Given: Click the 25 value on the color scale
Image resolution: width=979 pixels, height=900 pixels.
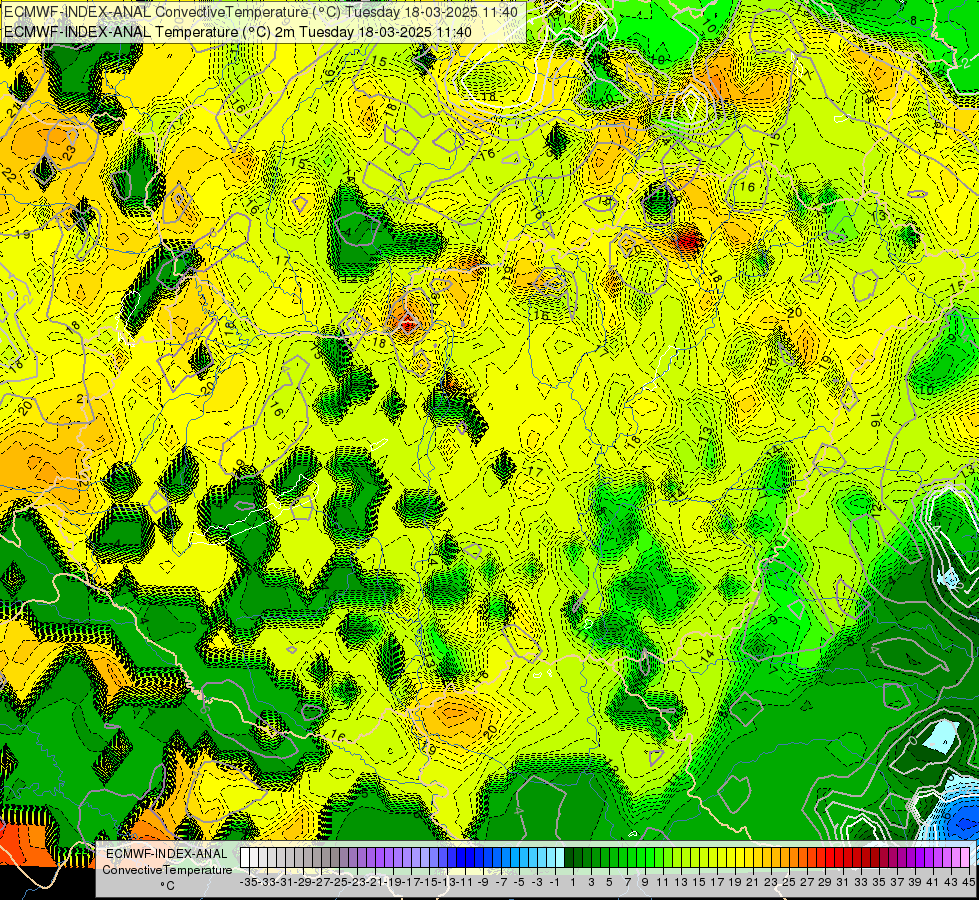Looking at the screenshot, I should pyautogui.click(x=789, y=883).
